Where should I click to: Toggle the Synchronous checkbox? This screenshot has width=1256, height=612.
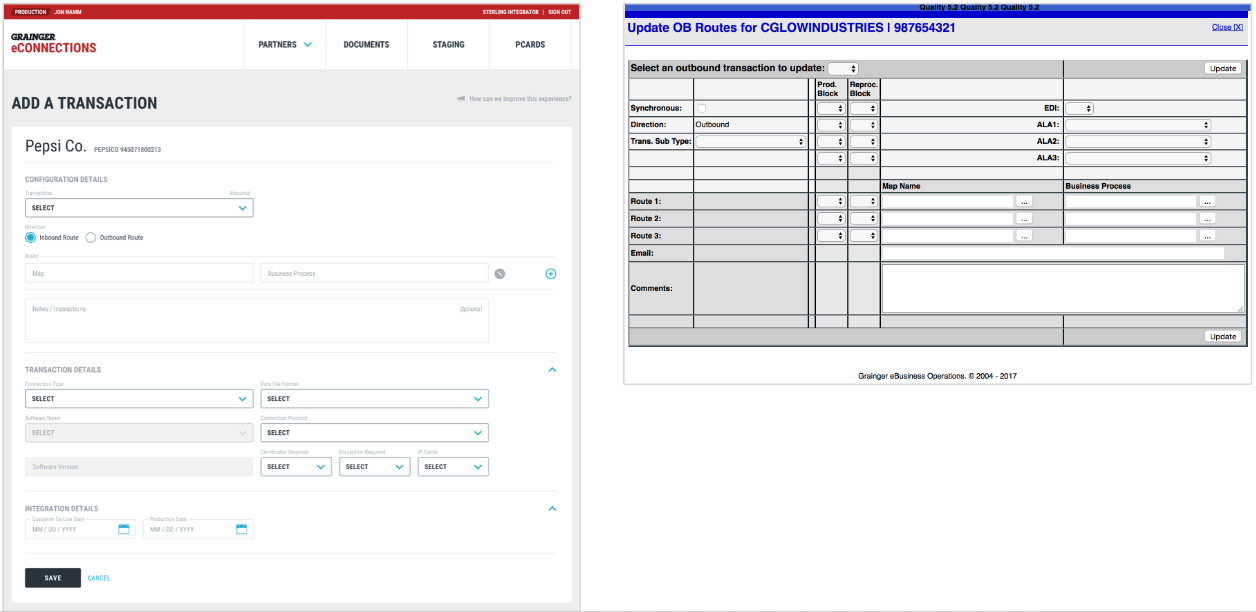701,108
